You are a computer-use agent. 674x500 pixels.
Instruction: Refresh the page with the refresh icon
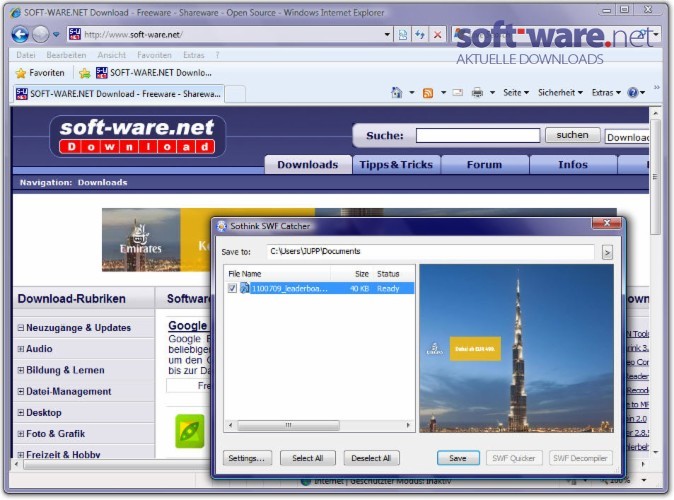pos(420,34)
